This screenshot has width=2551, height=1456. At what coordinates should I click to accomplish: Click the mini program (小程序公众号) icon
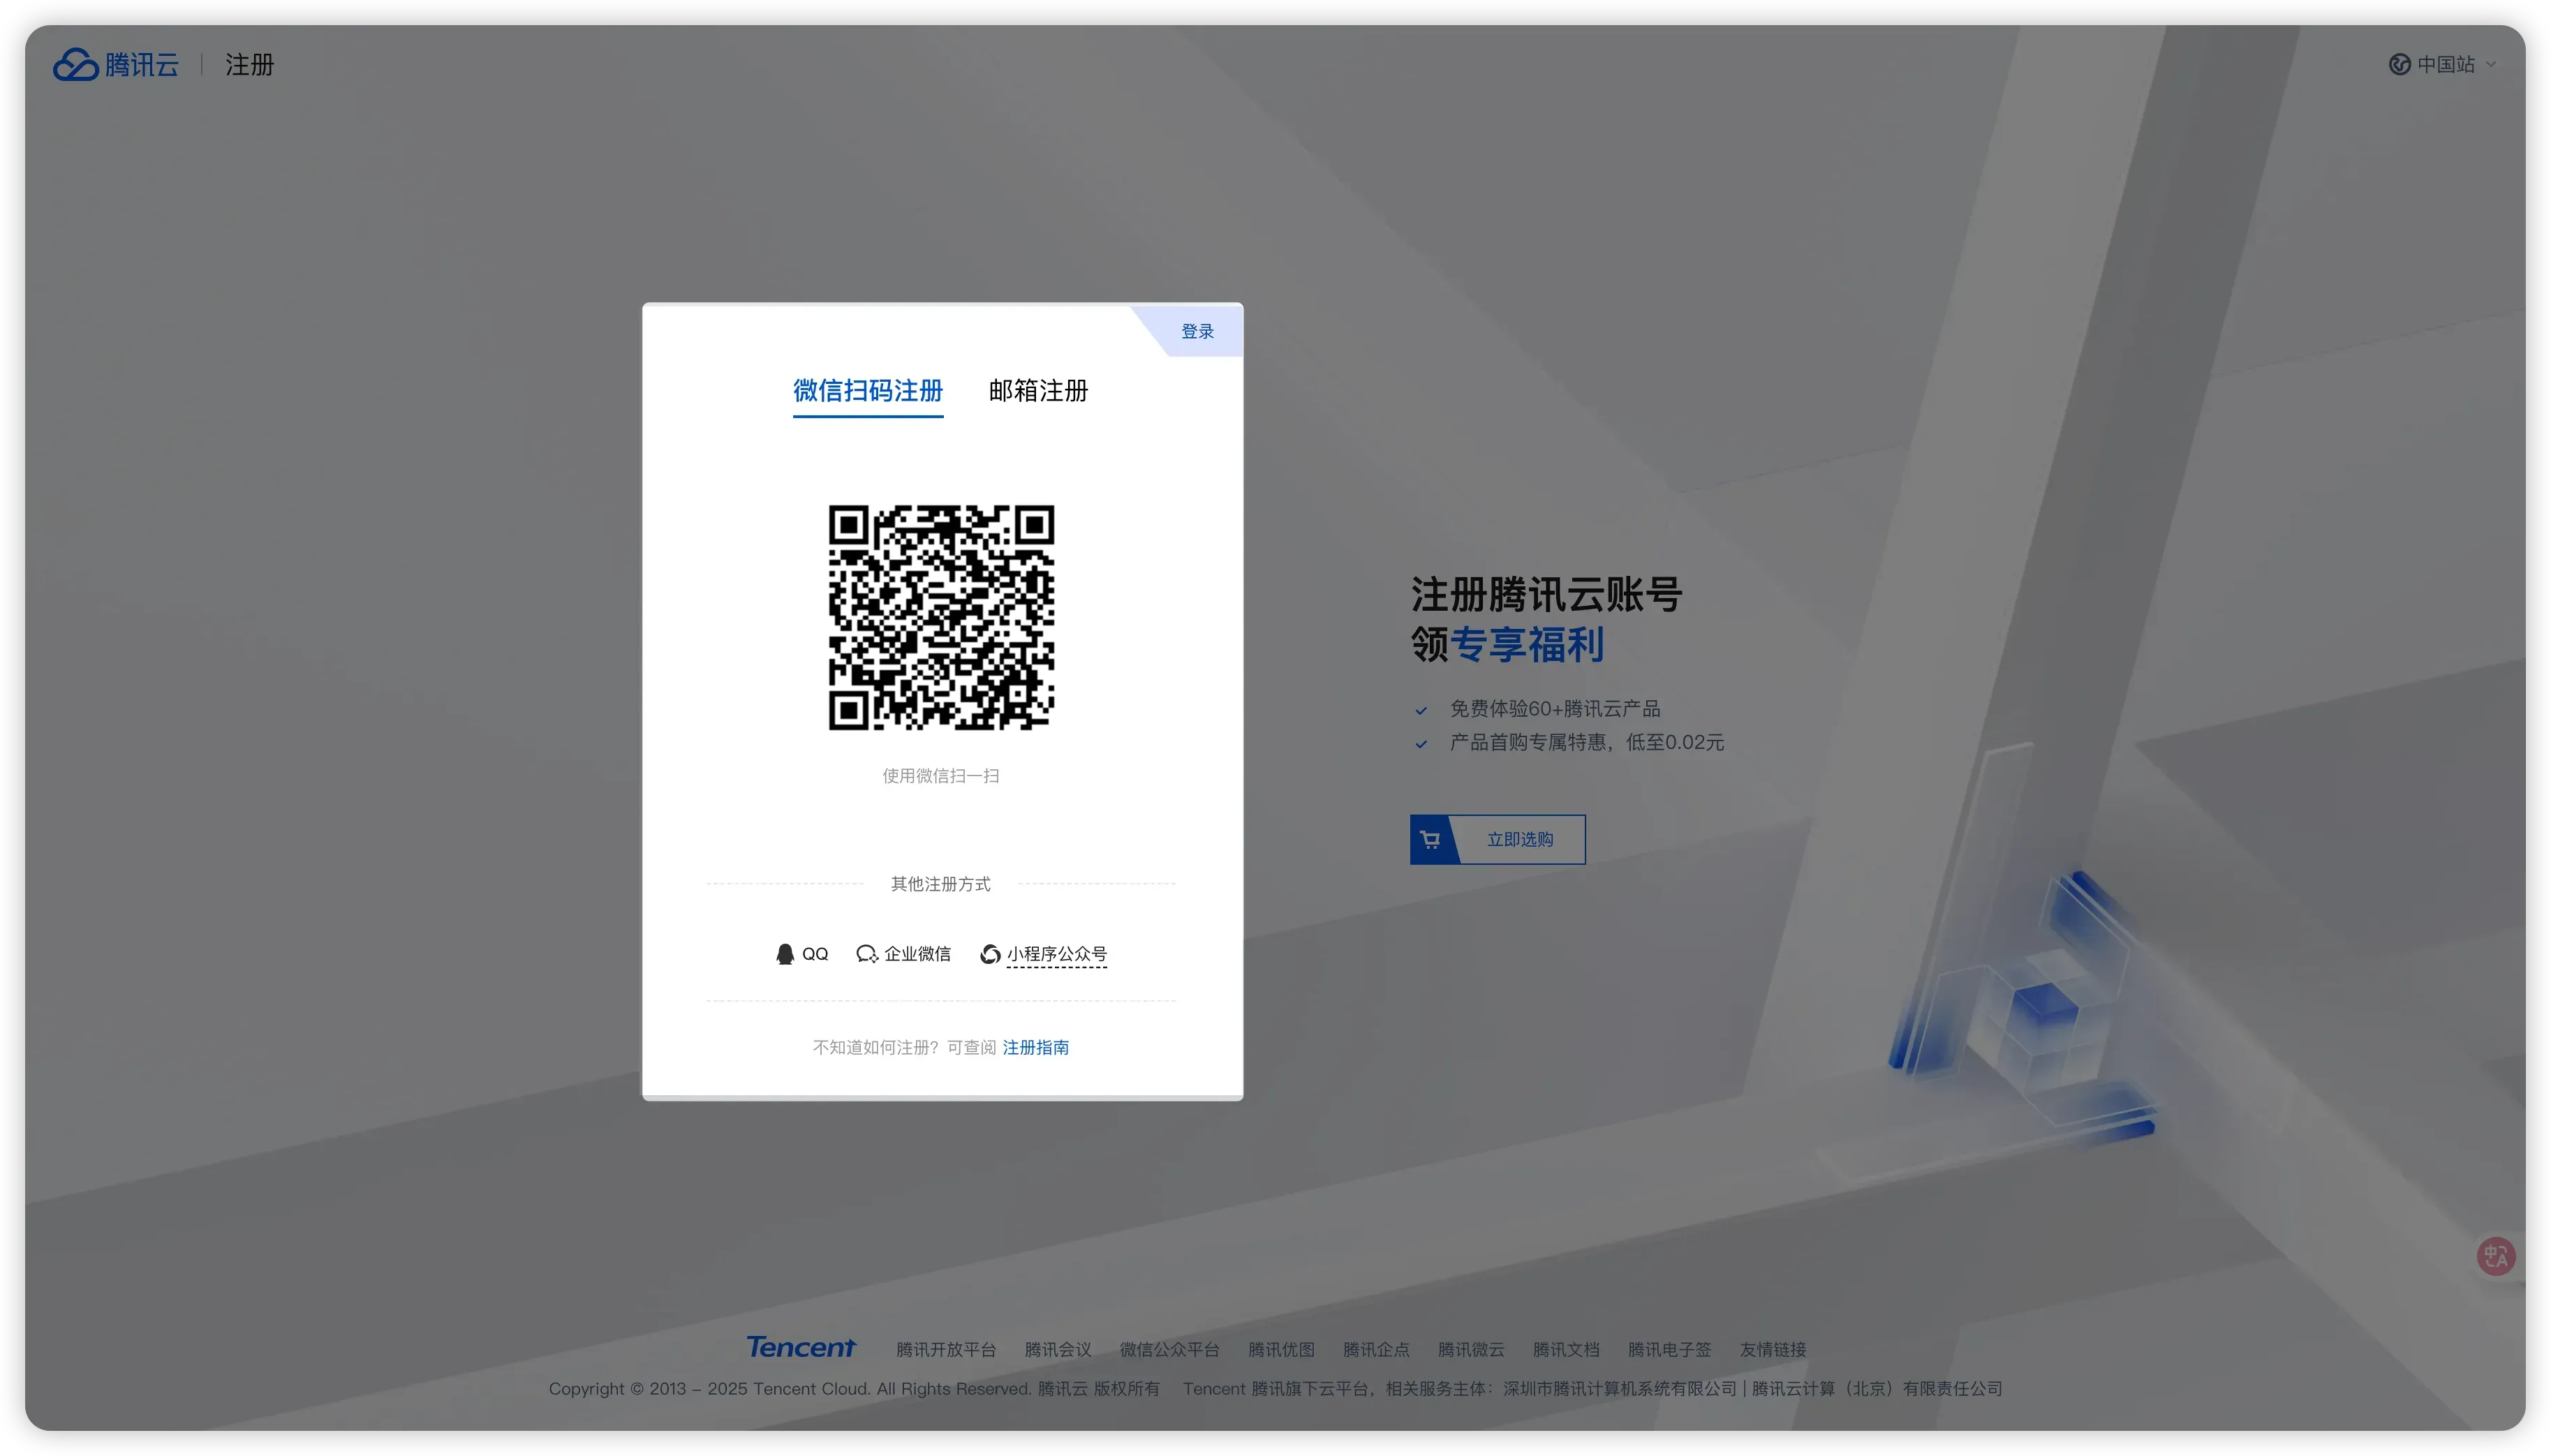pyautogui.click(x=990, y=954)
